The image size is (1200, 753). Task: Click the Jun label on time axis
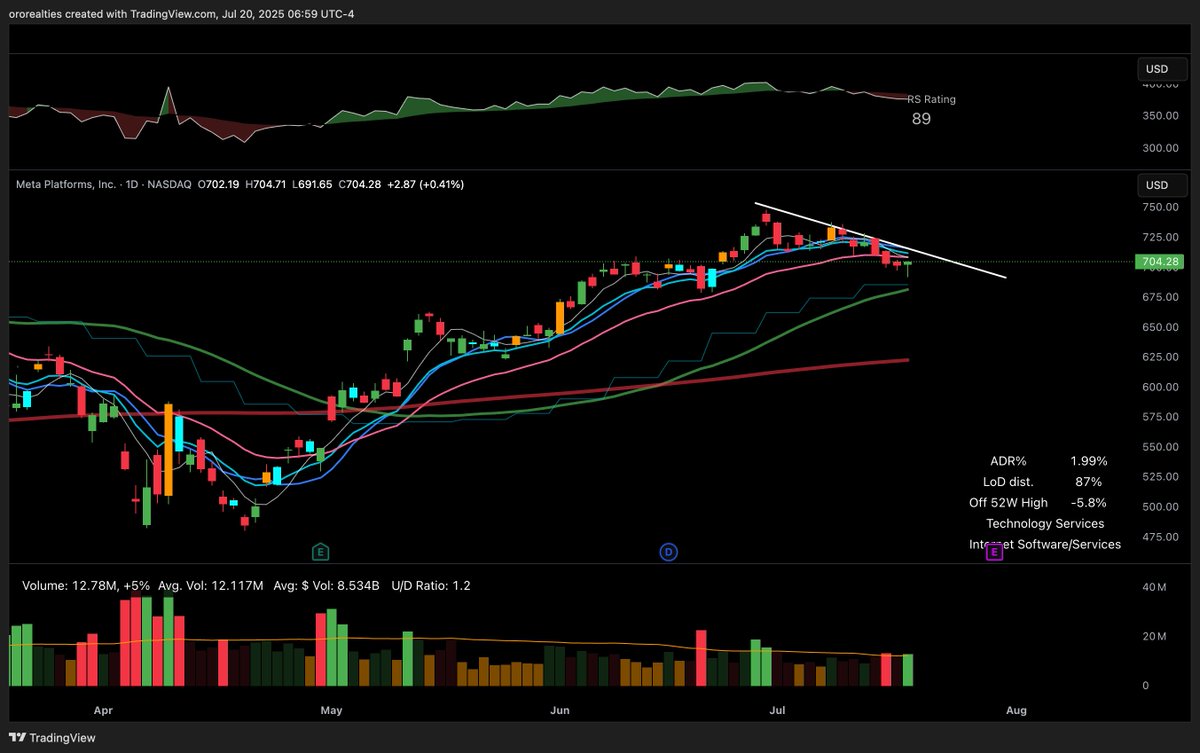[560, 711]
